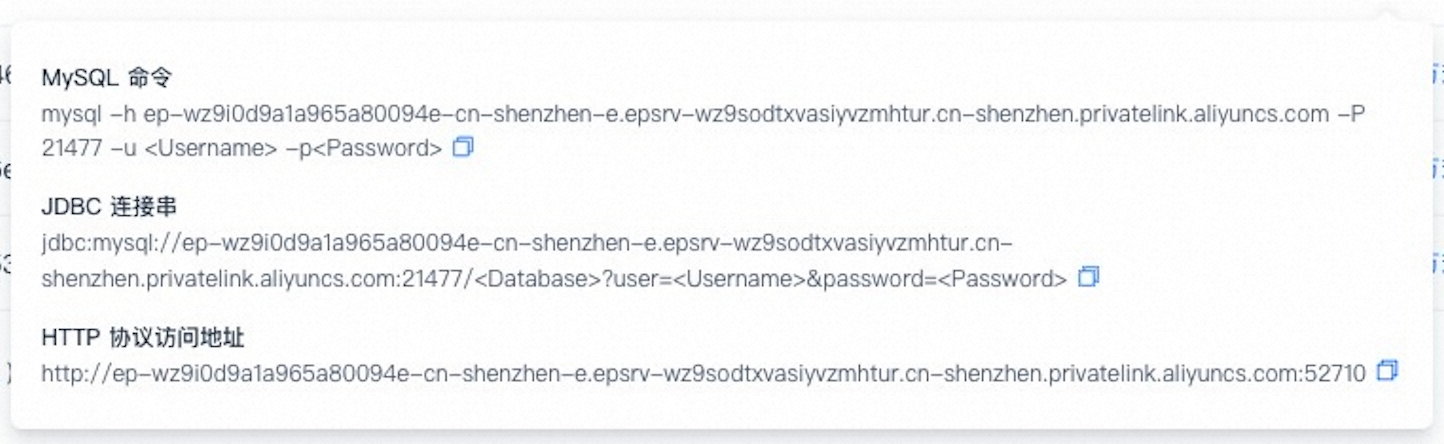Copy the MySQL command
This screenshot has height=444, width=1444.
tap(462, 147)
